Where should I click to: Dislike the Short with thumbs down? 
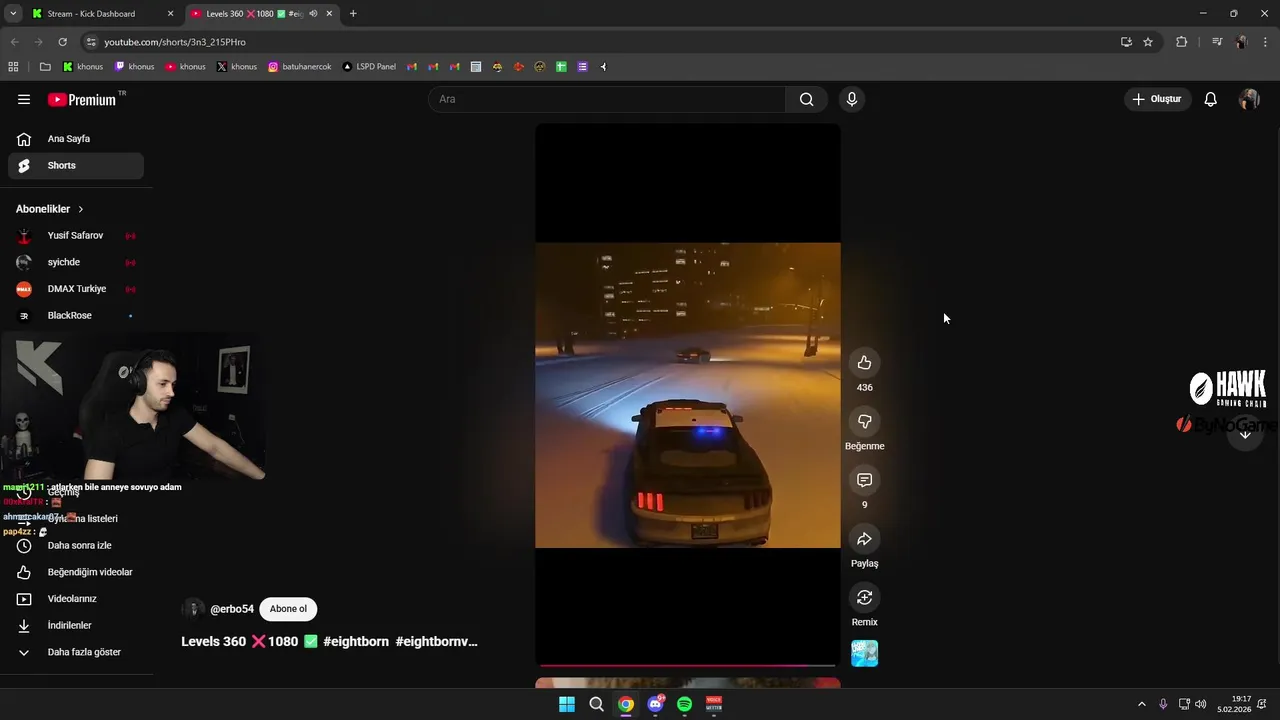click(x=865, y=421)
